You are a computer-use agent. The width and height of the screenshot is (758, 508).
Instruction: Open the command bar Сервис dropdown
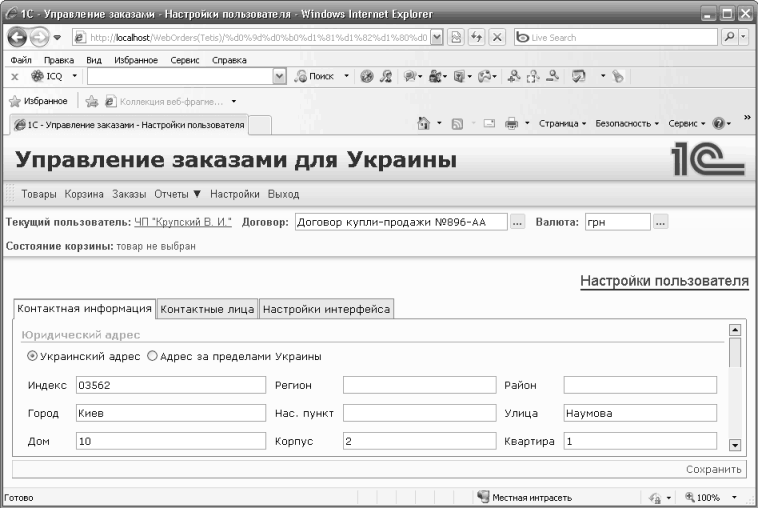(686, 123)
